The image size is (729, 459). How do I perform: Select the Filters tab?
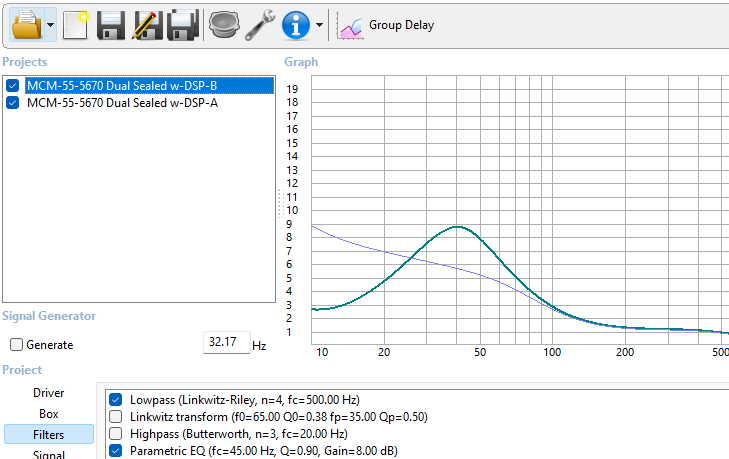point(49,434)
